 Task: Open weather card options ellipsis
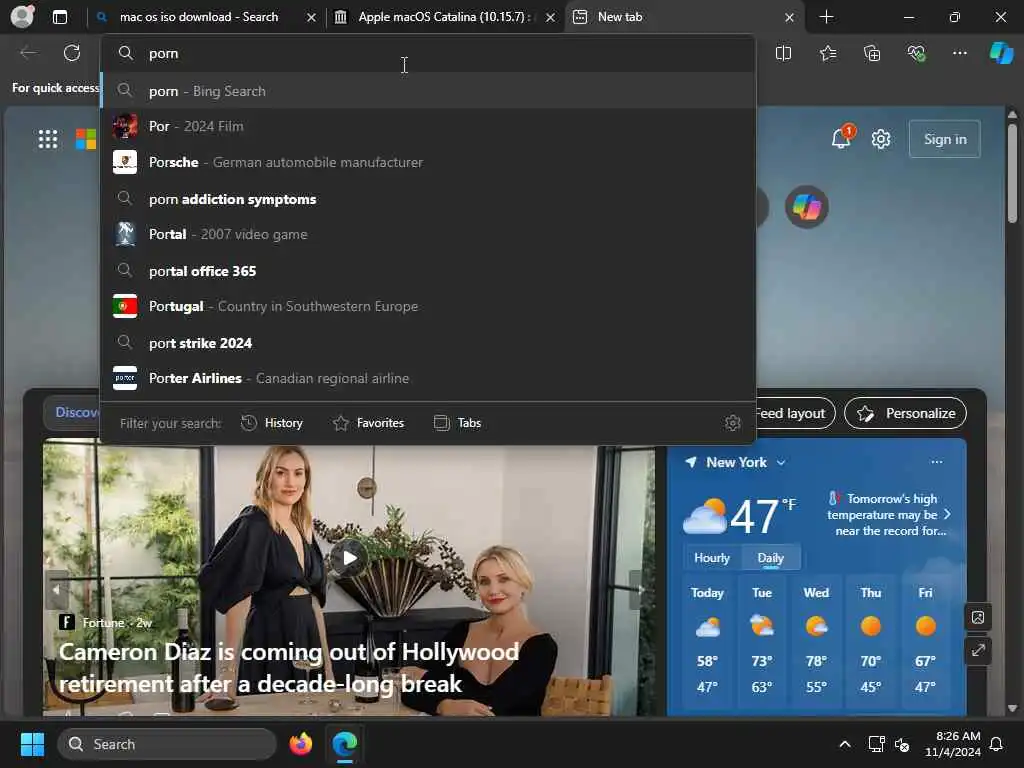[x=936, y=462]
